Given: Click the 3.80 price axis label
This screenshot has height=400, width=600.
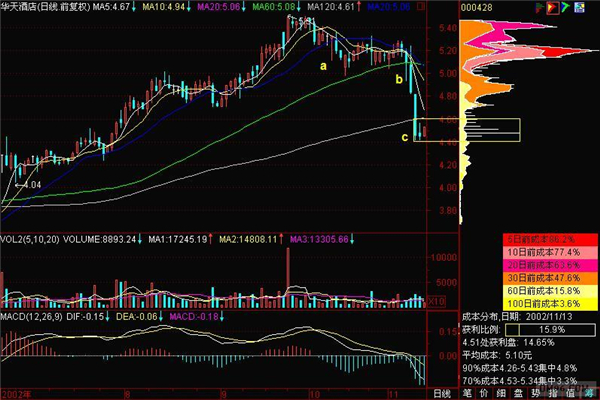Looking at the screenshot, I should [448, 211].
